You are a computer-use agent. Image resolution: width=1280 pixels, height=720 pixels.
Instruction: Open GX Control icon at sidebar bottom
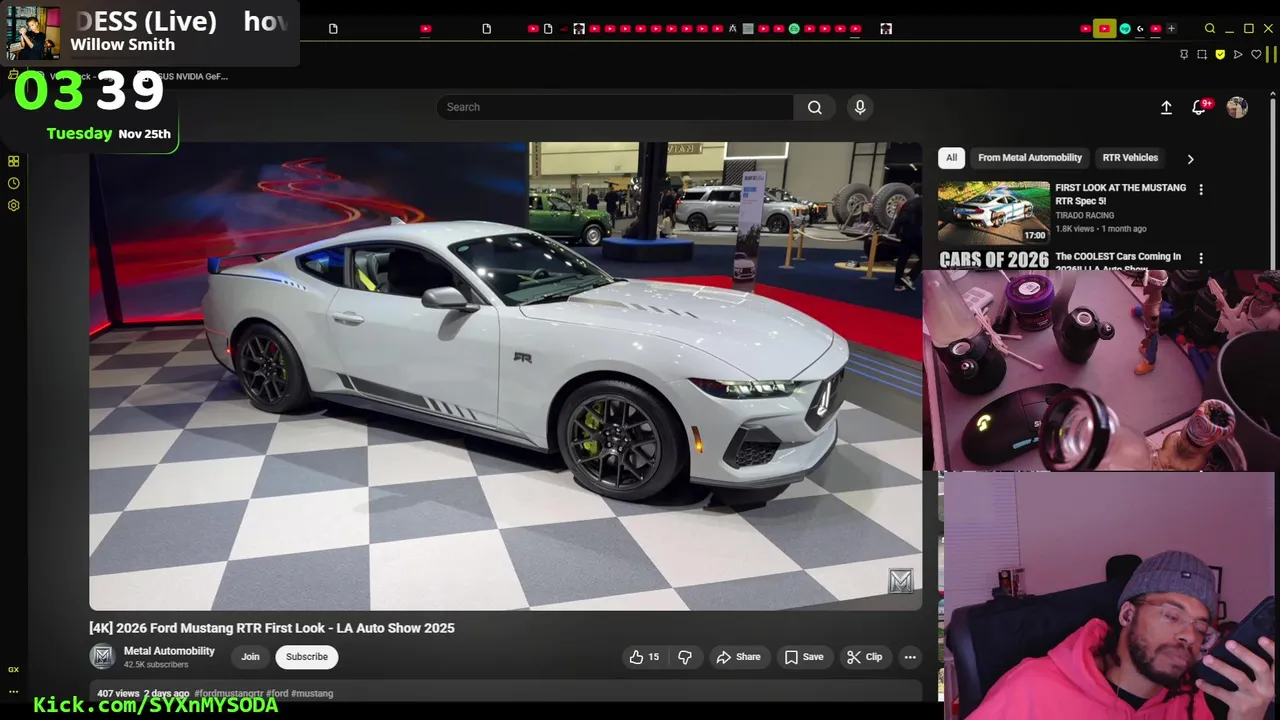[x=13, y=669]
